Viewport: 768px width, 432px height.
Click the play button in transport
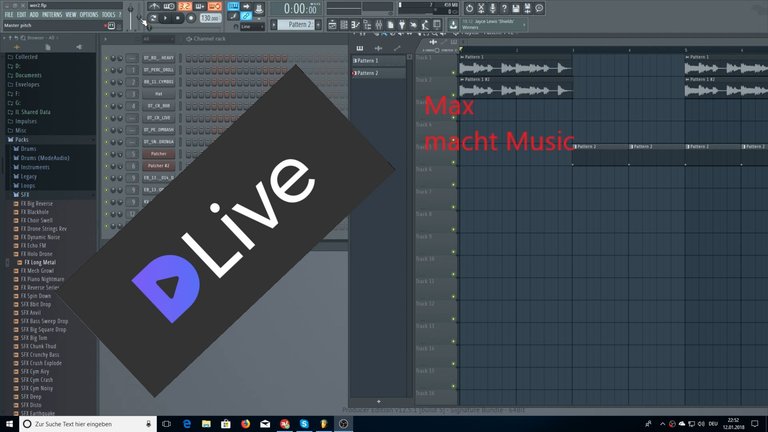[166, 19]
